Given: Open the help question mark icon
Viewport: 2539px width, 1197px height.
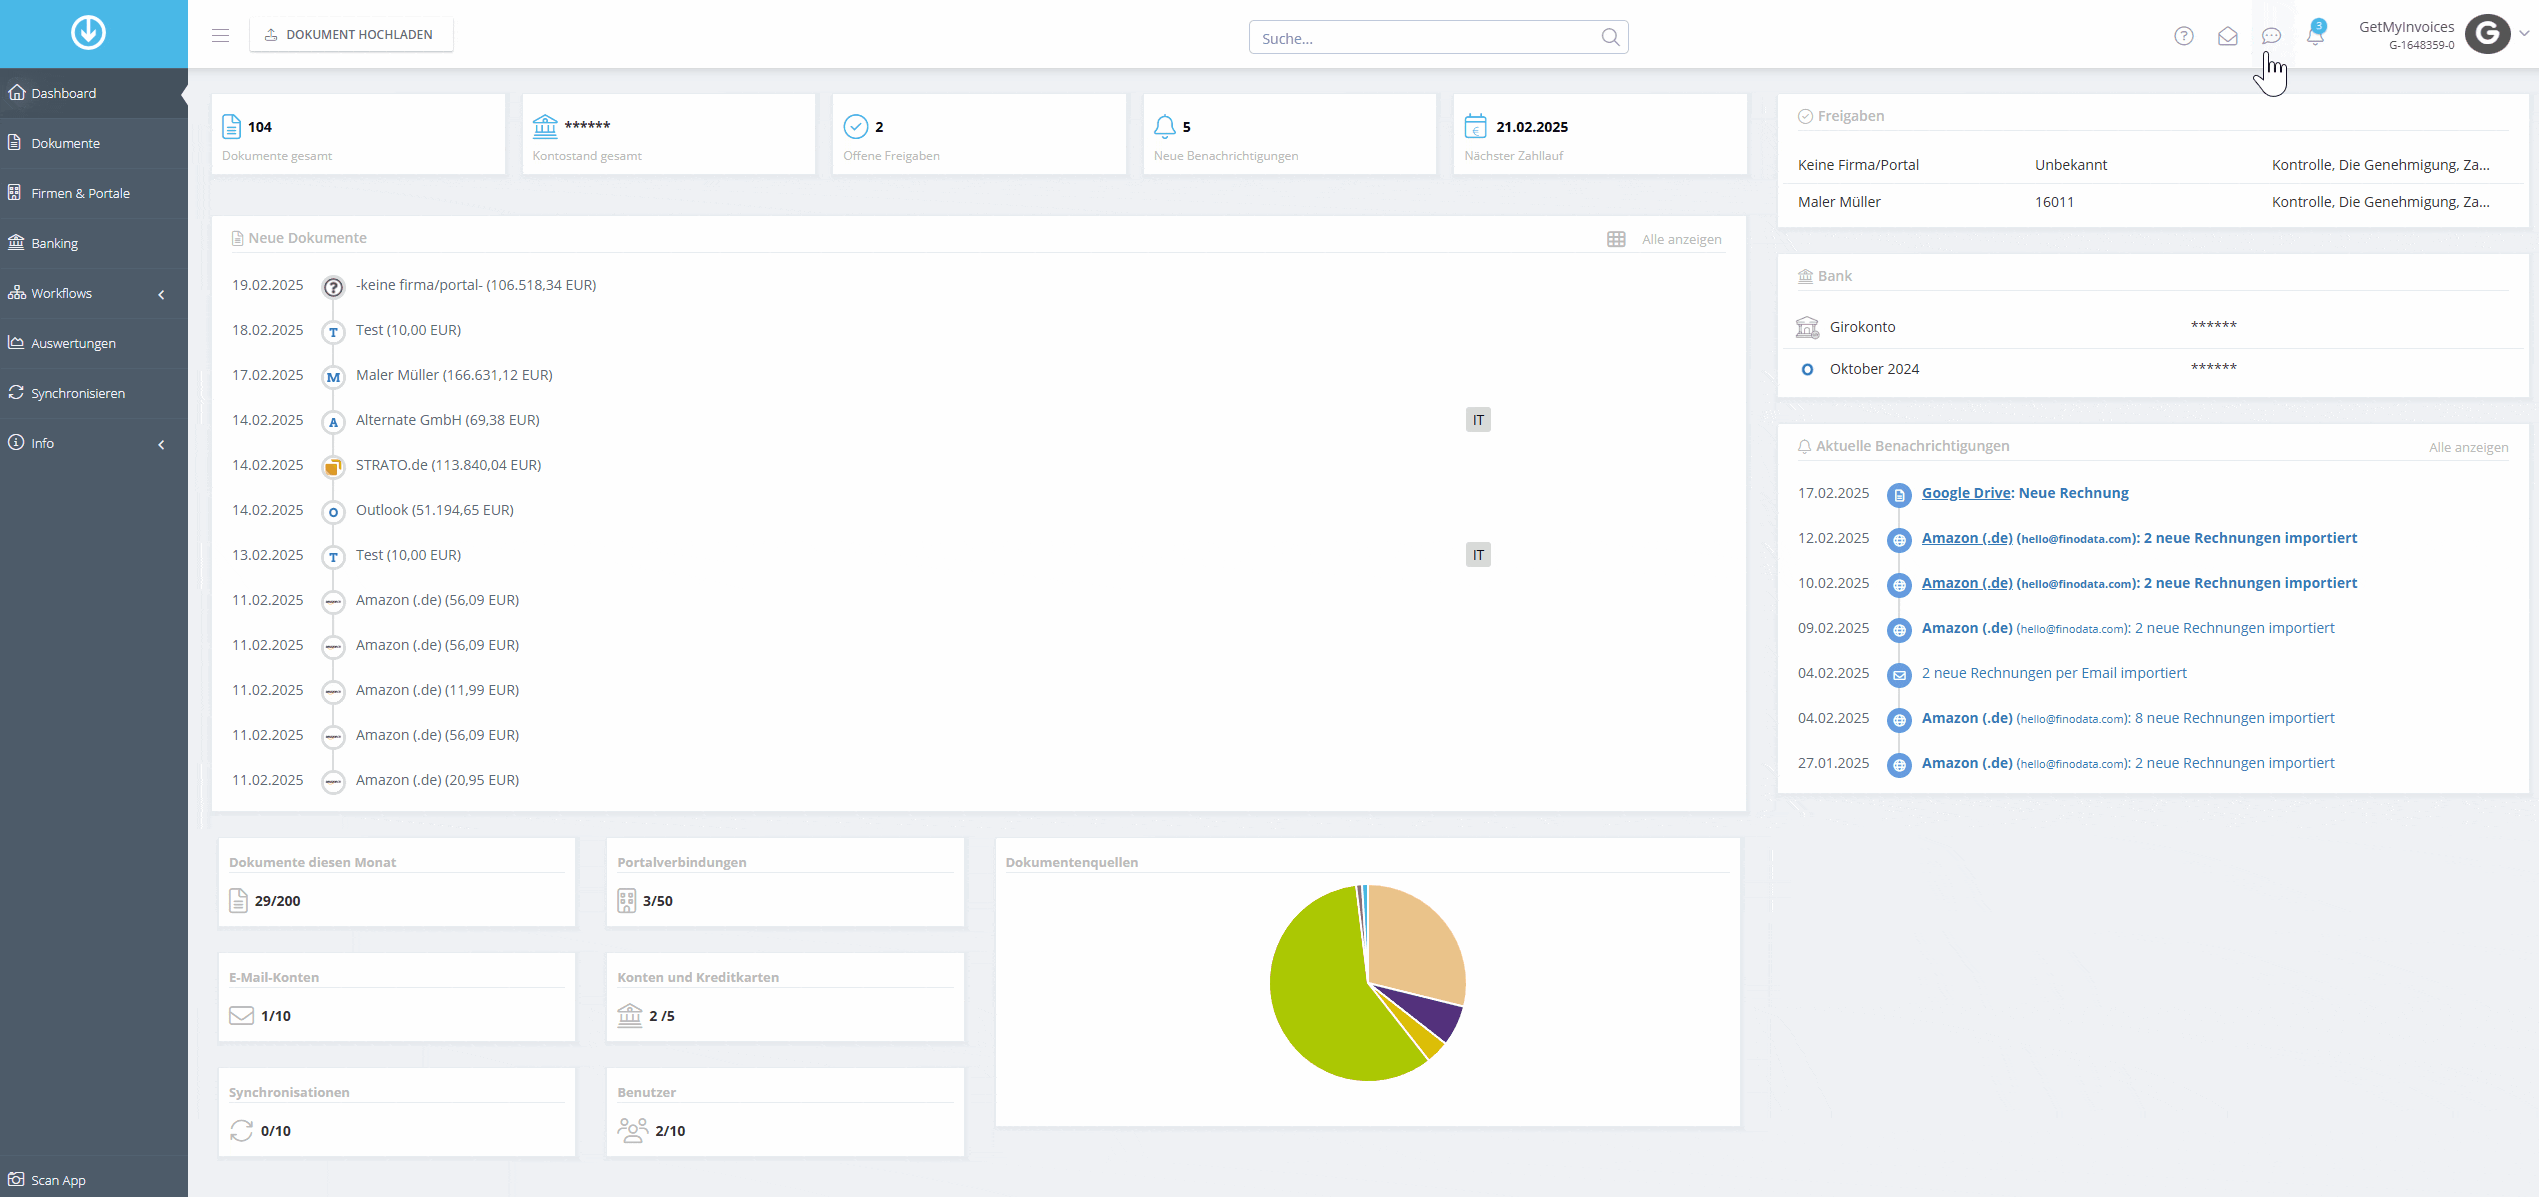Looking at the screenshot, I should click(2183, 36).
